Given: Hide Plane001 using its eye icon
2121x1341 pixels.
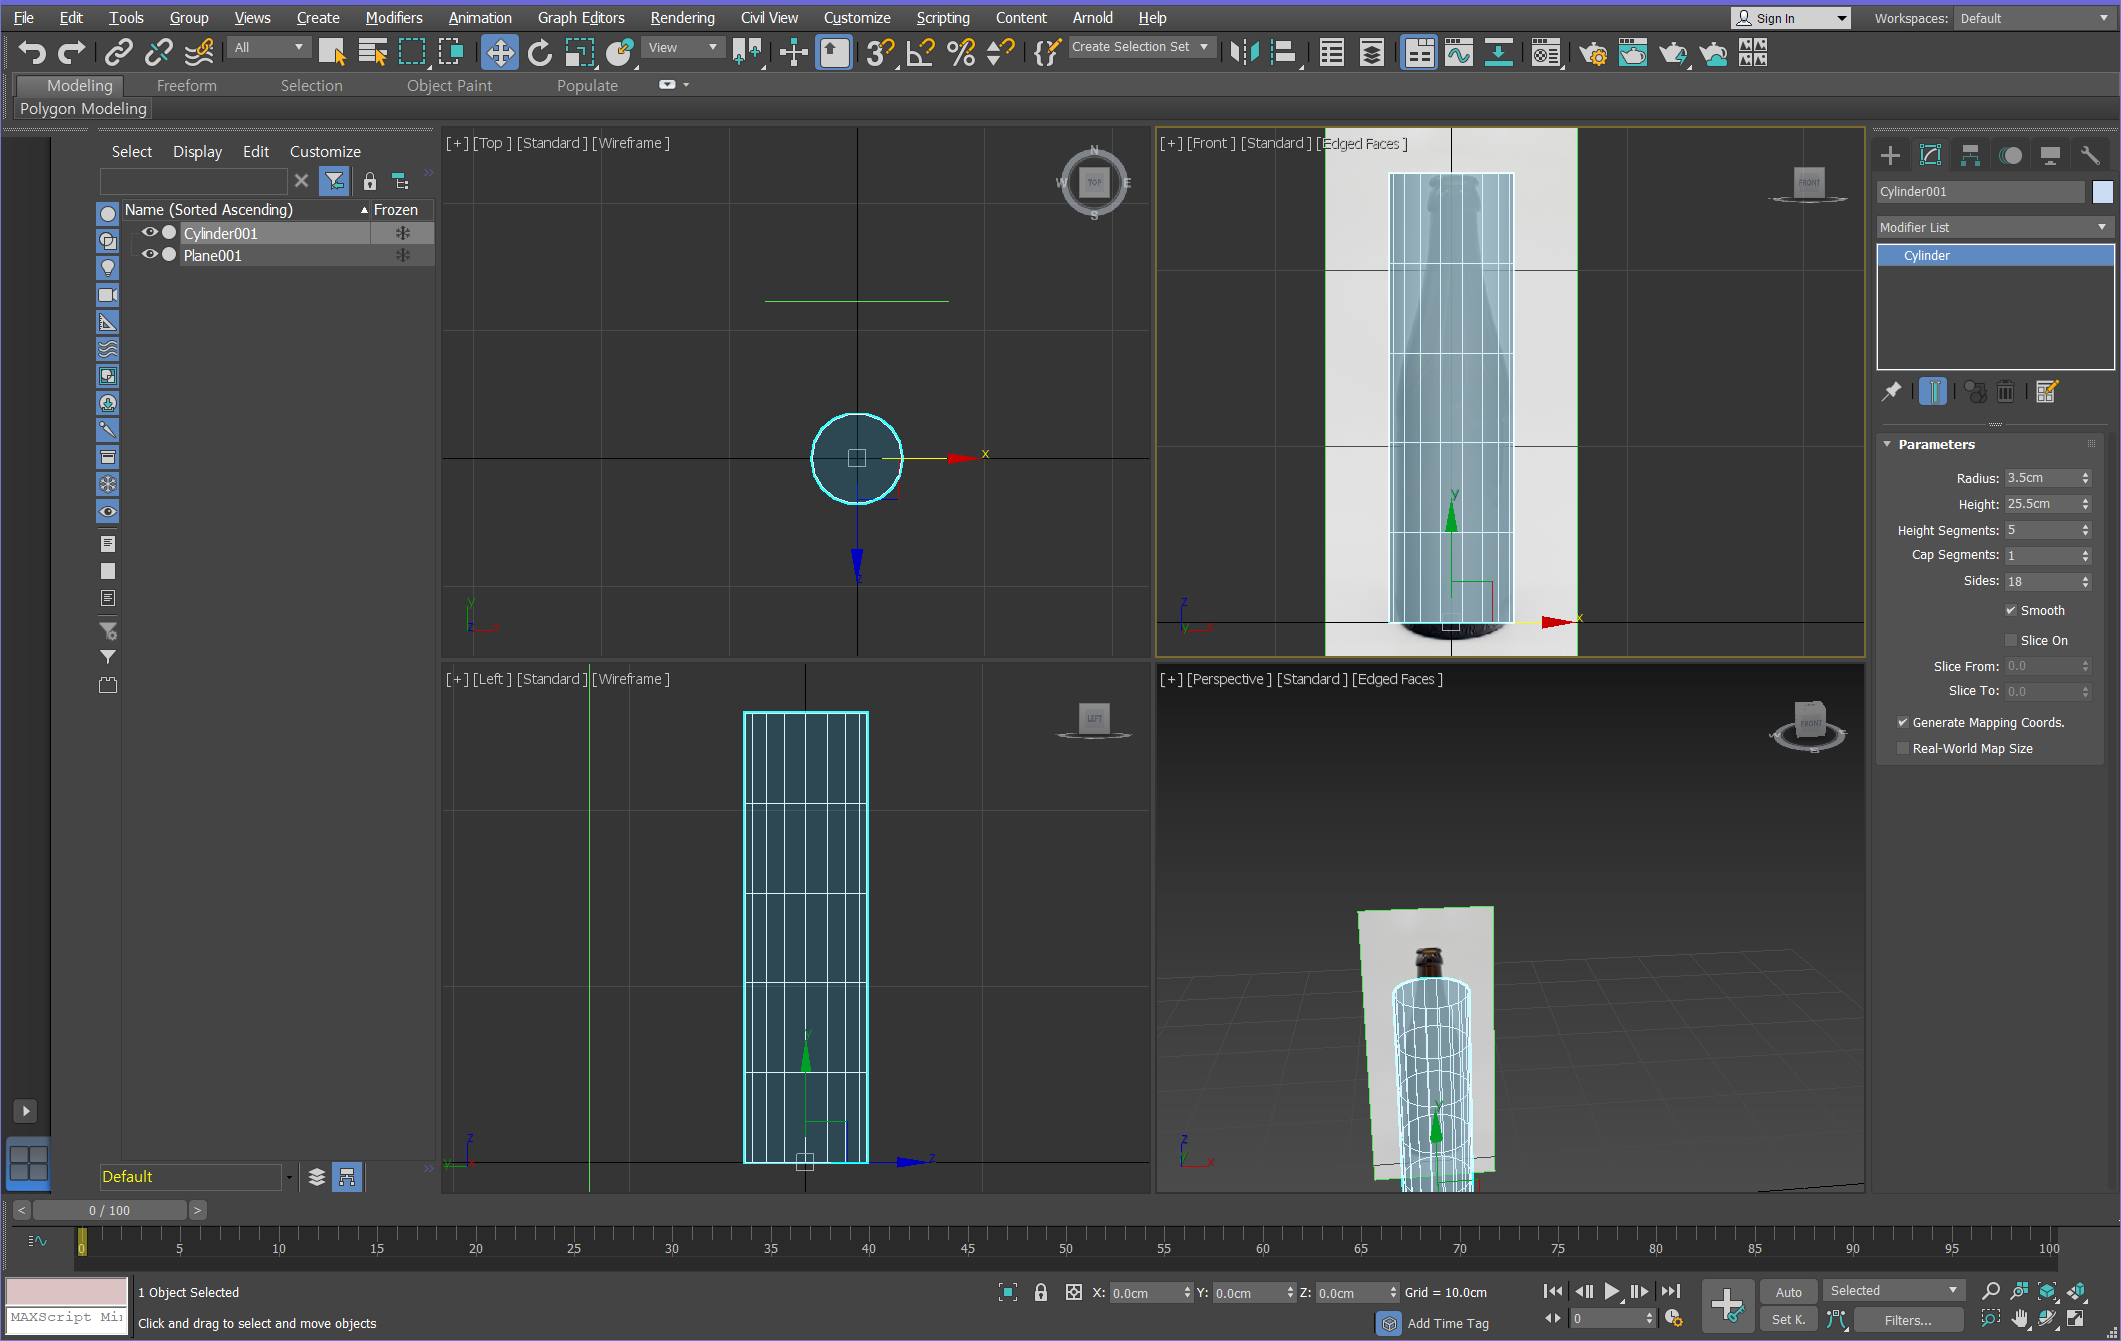Looking at the screenshot, I should click(149, 255).
